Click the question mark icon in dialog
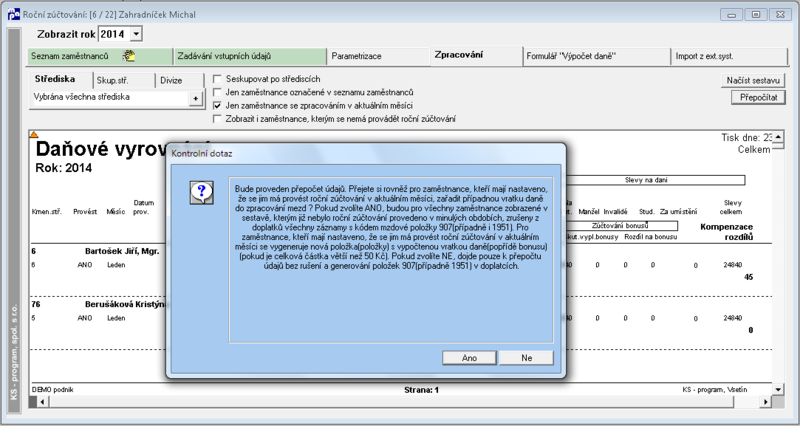This screenshot has height=426, width=800. 202,193
